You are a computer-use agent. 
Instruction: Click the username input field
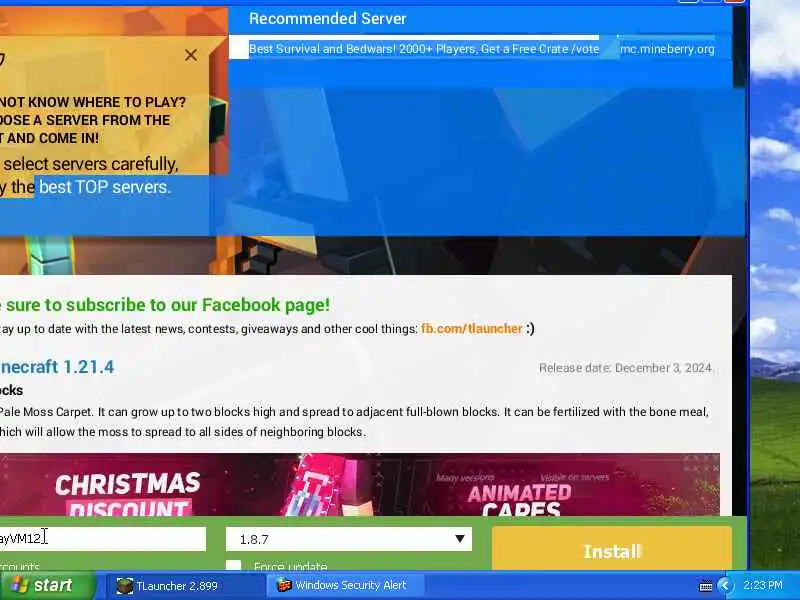coord(102,539)
